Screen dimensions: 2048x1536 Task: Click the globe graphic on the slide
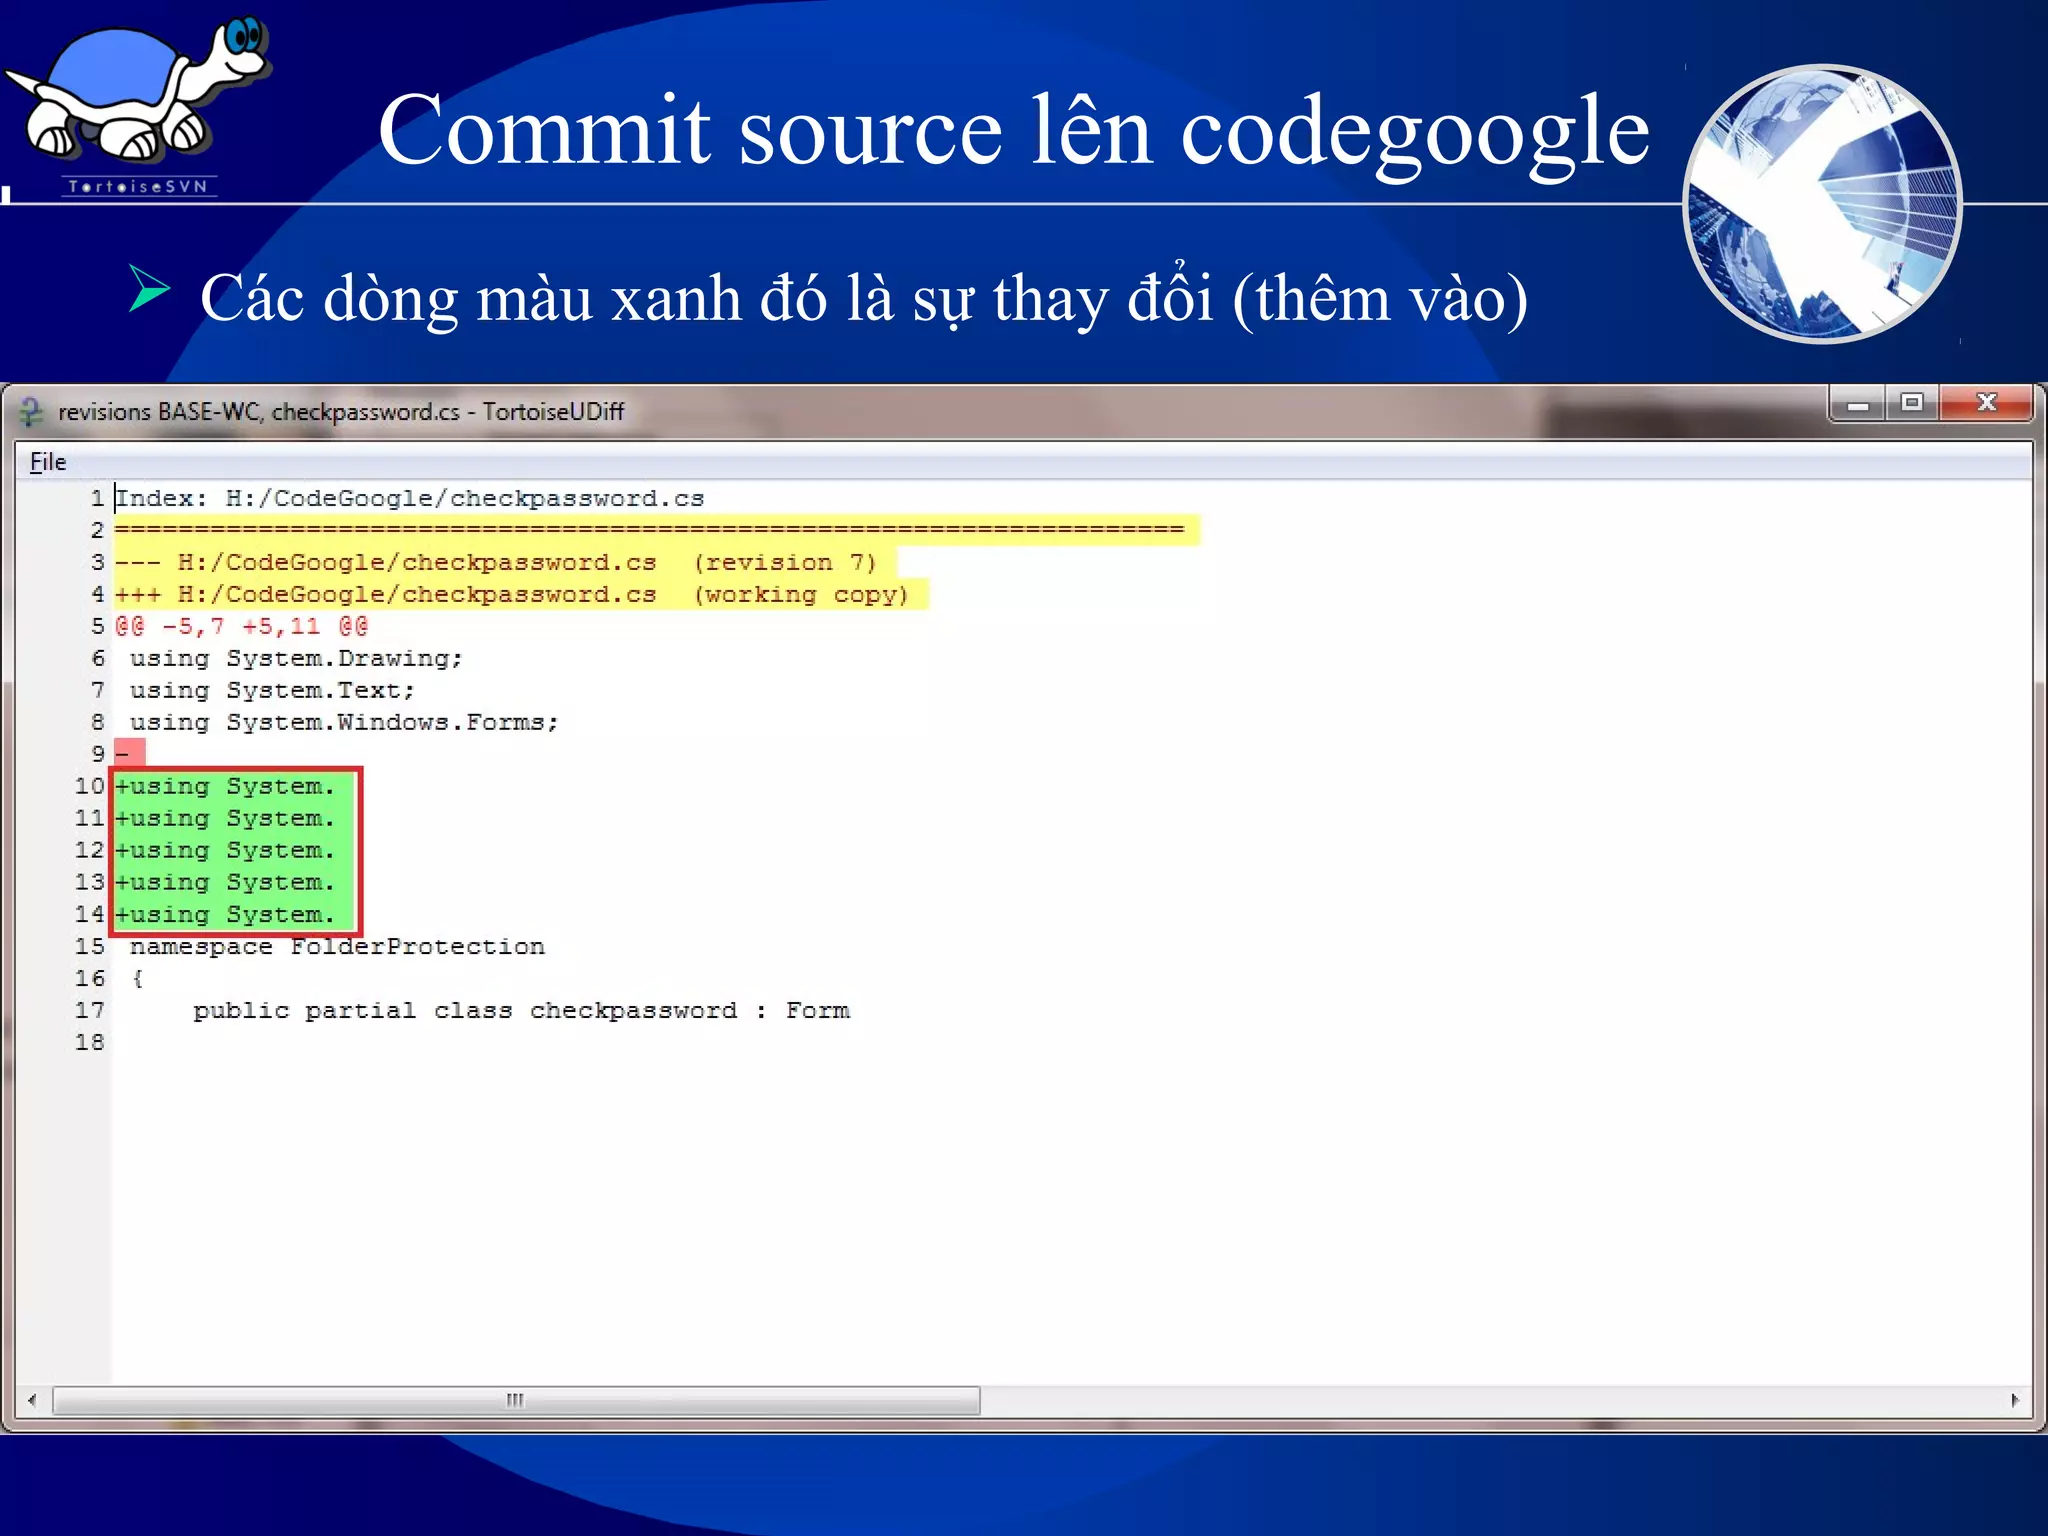pyautogui.click(x=1823, y=203)
